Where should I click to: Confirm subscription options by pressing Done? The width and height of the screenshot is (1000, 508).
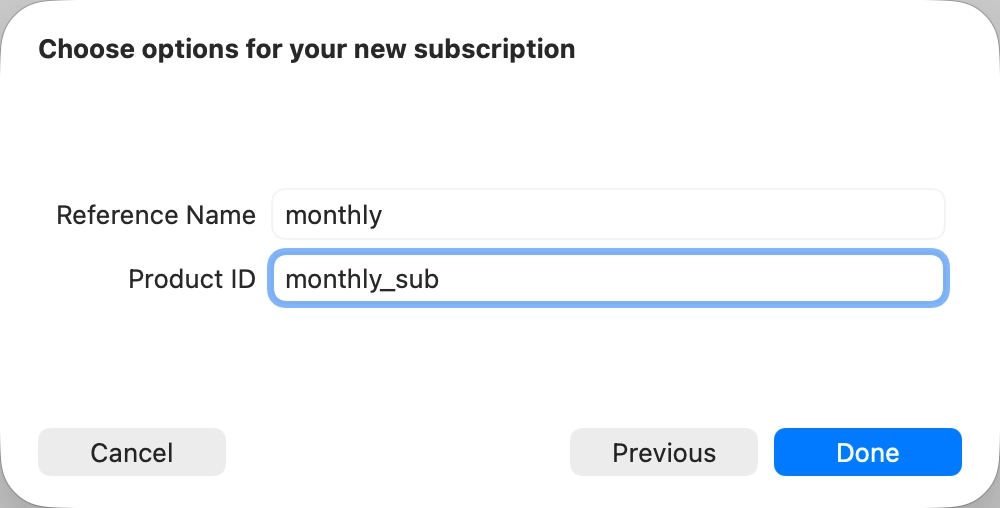coord(867,452)
